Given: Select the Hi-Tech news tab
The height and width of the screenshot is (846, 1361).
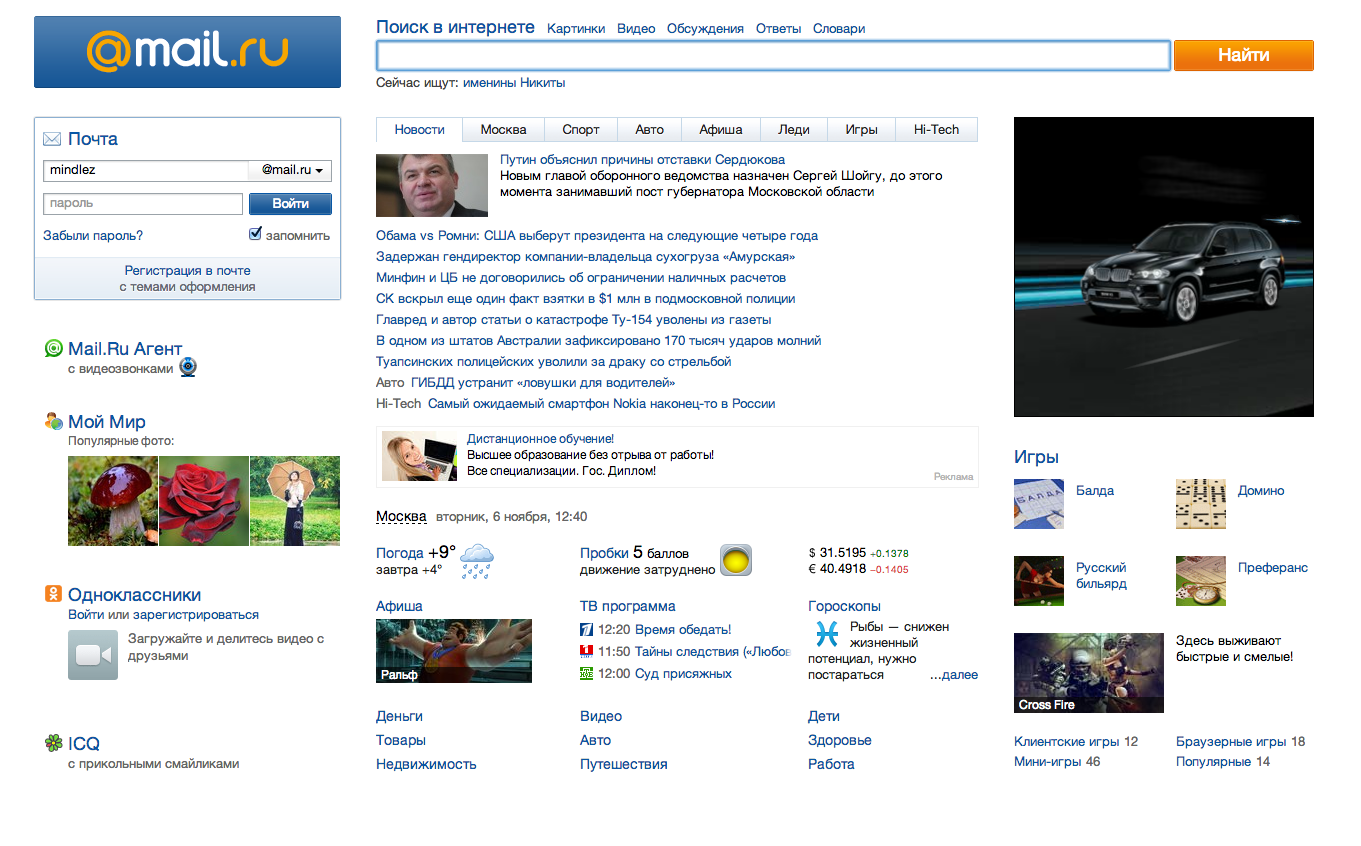Looking at the screenshot, I should click(x=936, y=130).
